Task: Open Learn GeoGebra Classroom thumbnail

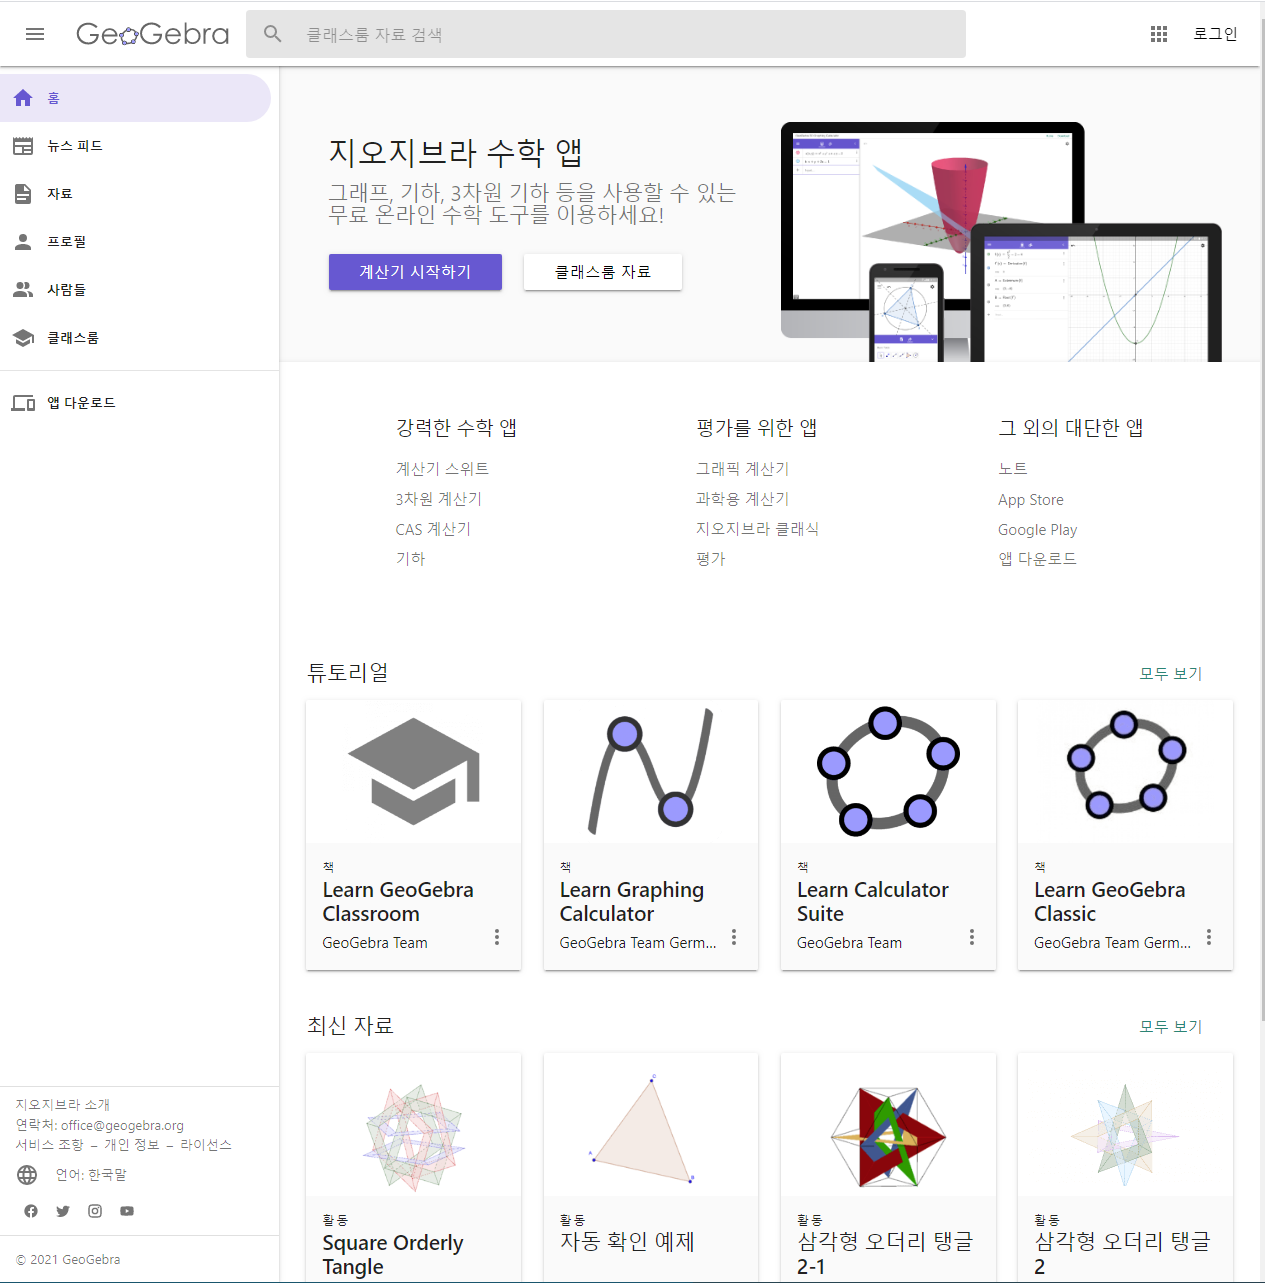Action: click(414, 771)
